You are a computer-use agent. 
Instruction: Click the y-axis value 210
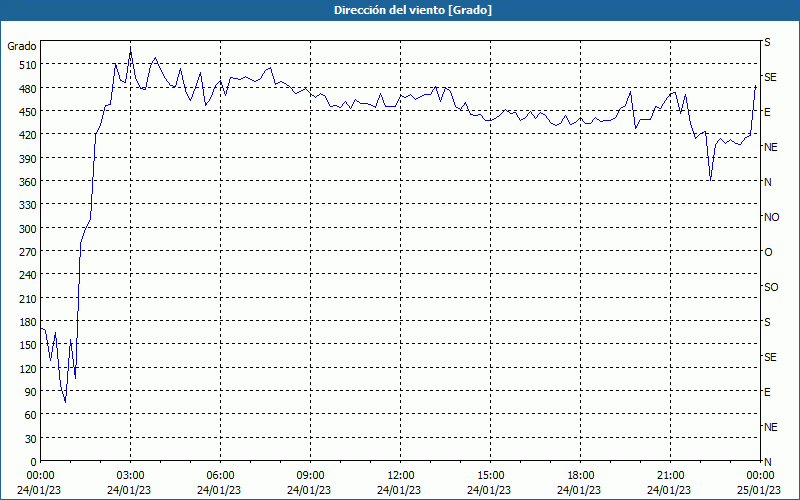28,298
